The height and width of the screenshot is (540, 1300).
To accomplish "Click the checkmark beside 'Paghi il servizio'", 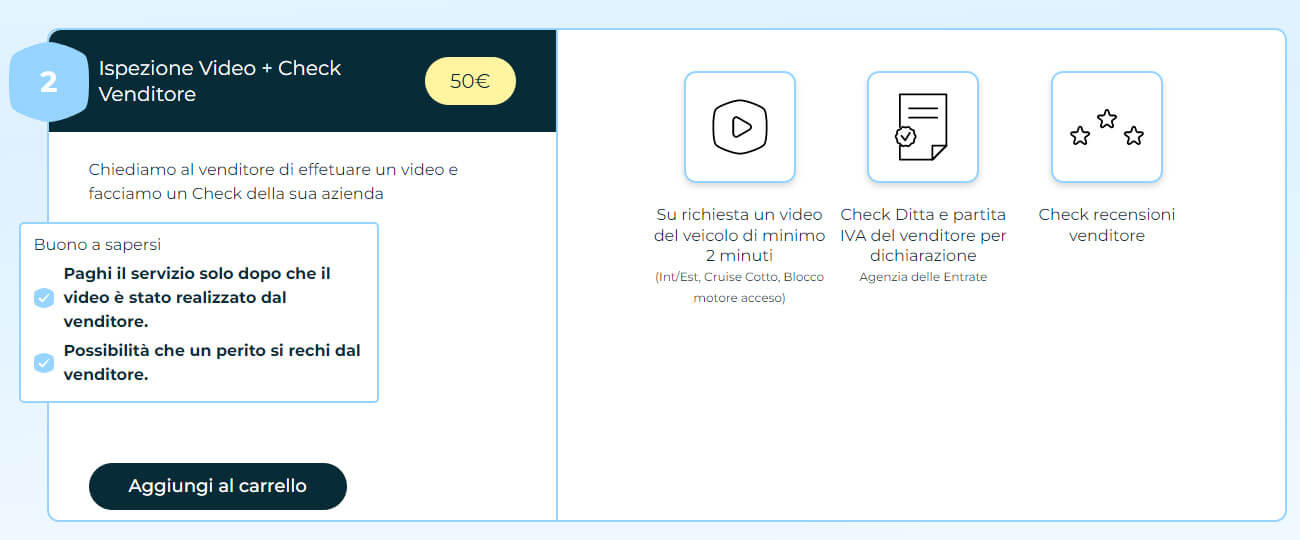I will pyautogui.click(x=43, y=298).
